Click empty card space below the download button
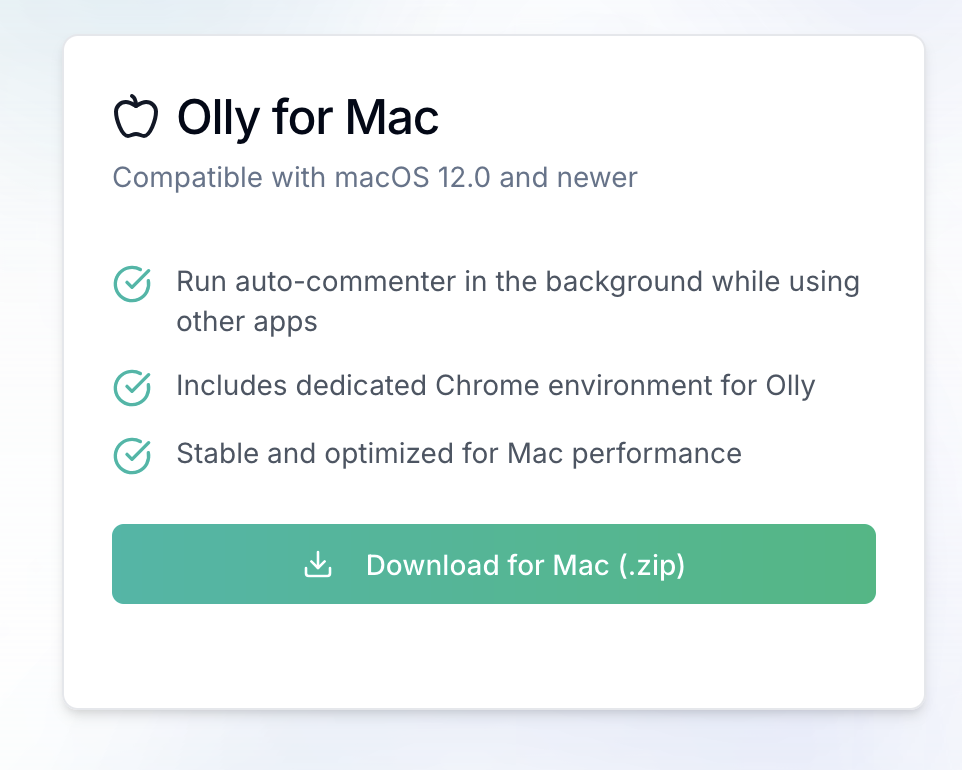Screen dimensions: 962x770 (x=494, y=656)
